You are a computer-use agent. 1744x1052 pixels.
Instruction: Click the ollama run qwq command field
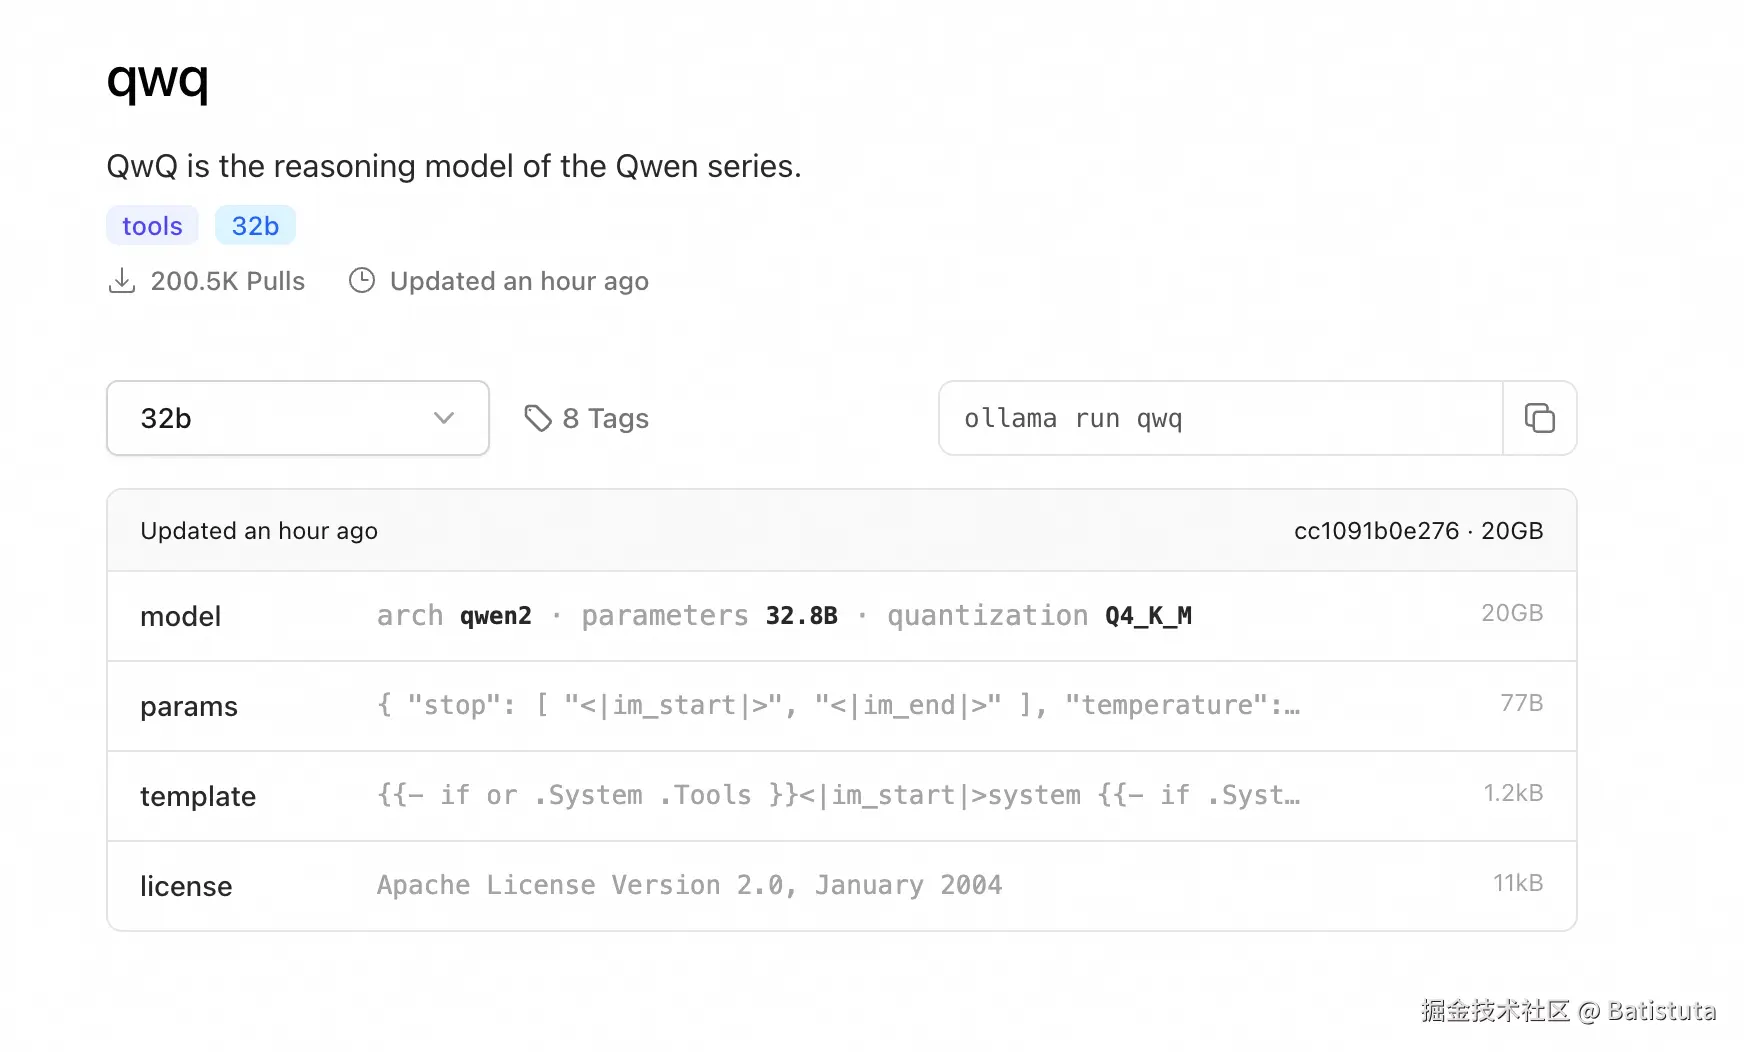coord(1220,418)
